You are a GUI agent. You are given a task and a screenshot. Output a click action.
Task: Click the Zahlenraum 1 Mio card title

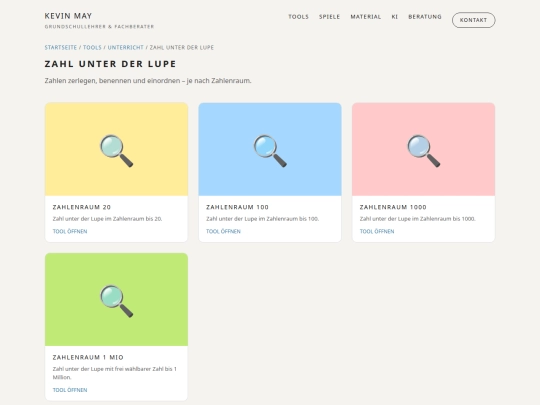tap(88, 357)
